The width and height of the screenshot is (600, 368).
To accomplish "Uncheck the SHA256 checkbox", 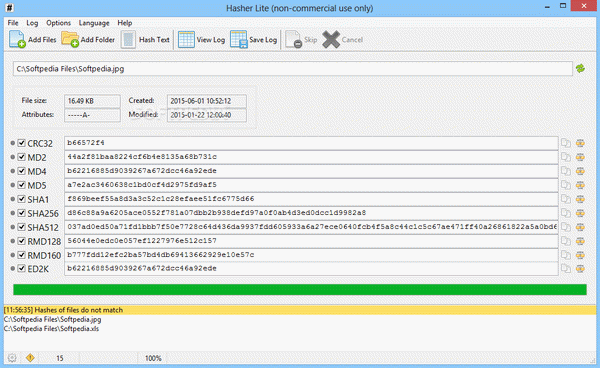I will click(21, 213).
